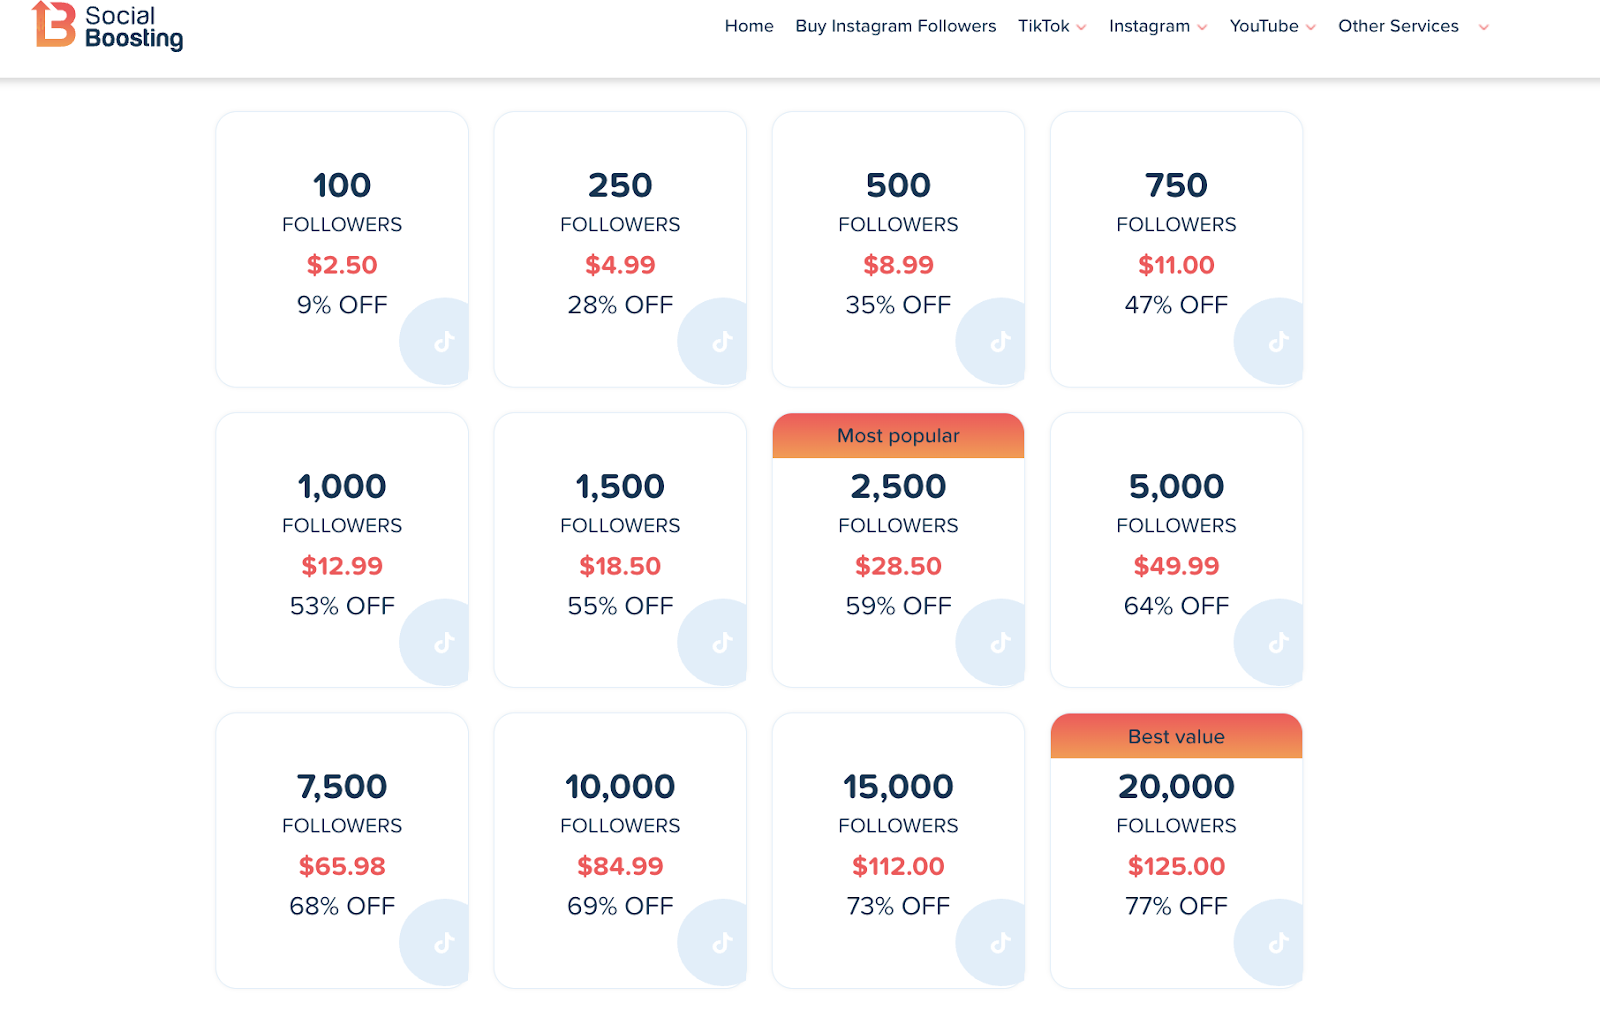Click TikTok icon on 750 followers card
Image resolution: width=1600 pixels, height=1010 pixels.
click(1278, 342)
